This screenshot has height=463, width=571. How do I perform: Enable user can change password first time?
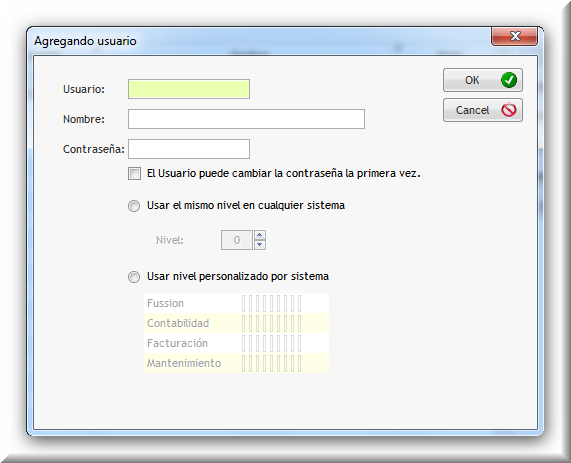pyautogui.click(x=134, y=173)
